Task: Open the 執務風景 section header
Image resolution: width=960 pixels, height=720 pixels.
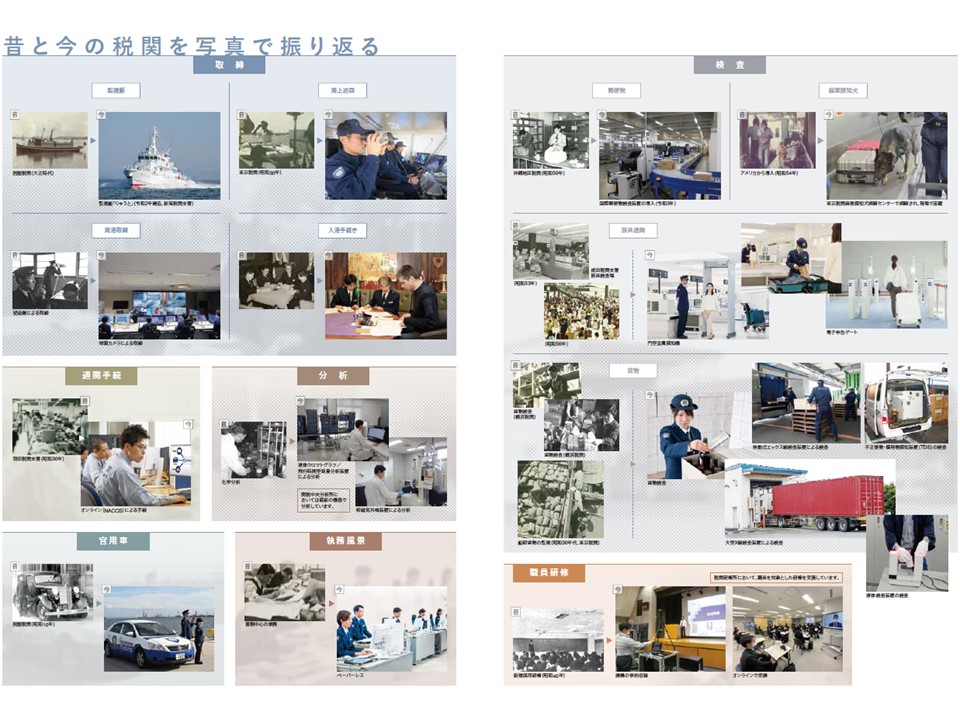Action: (x=345, y=541)
